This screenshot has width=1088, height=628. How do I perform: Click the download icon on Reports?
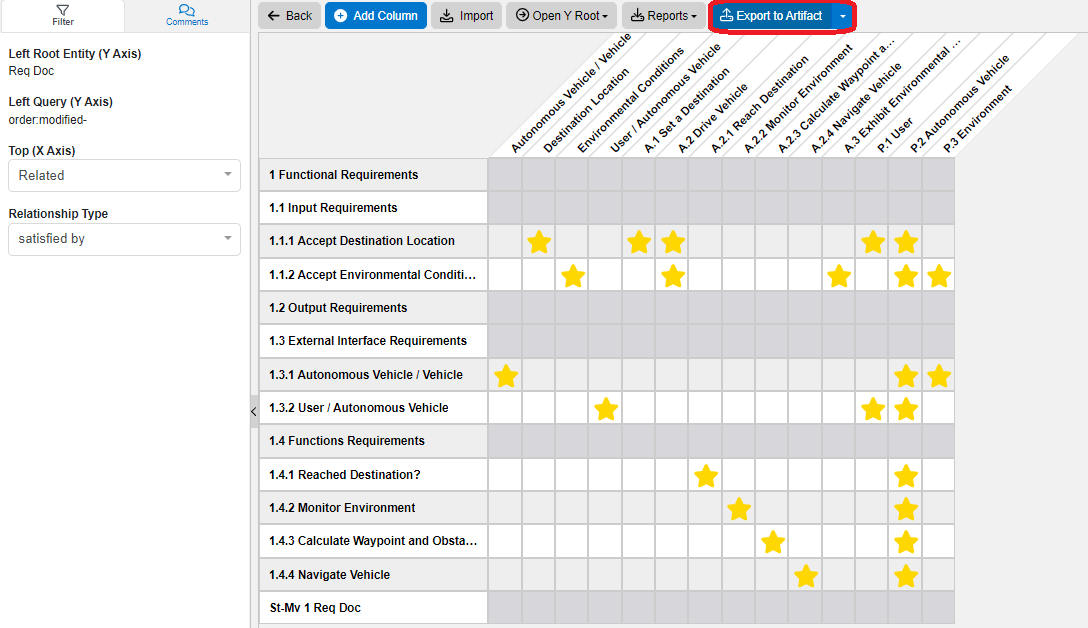tap(640, 16)
